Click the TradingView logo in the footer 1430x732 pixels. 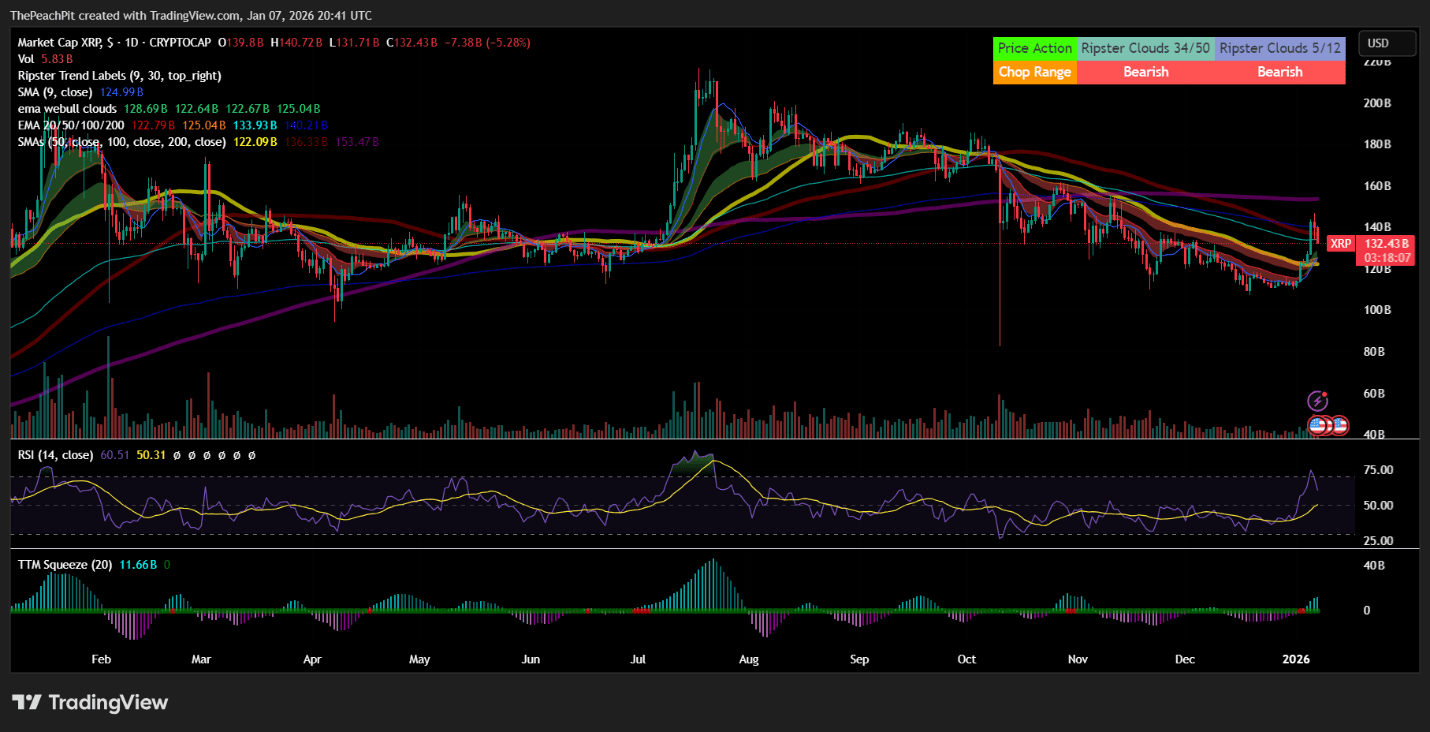pyautogui.click(x=90, y=702)
